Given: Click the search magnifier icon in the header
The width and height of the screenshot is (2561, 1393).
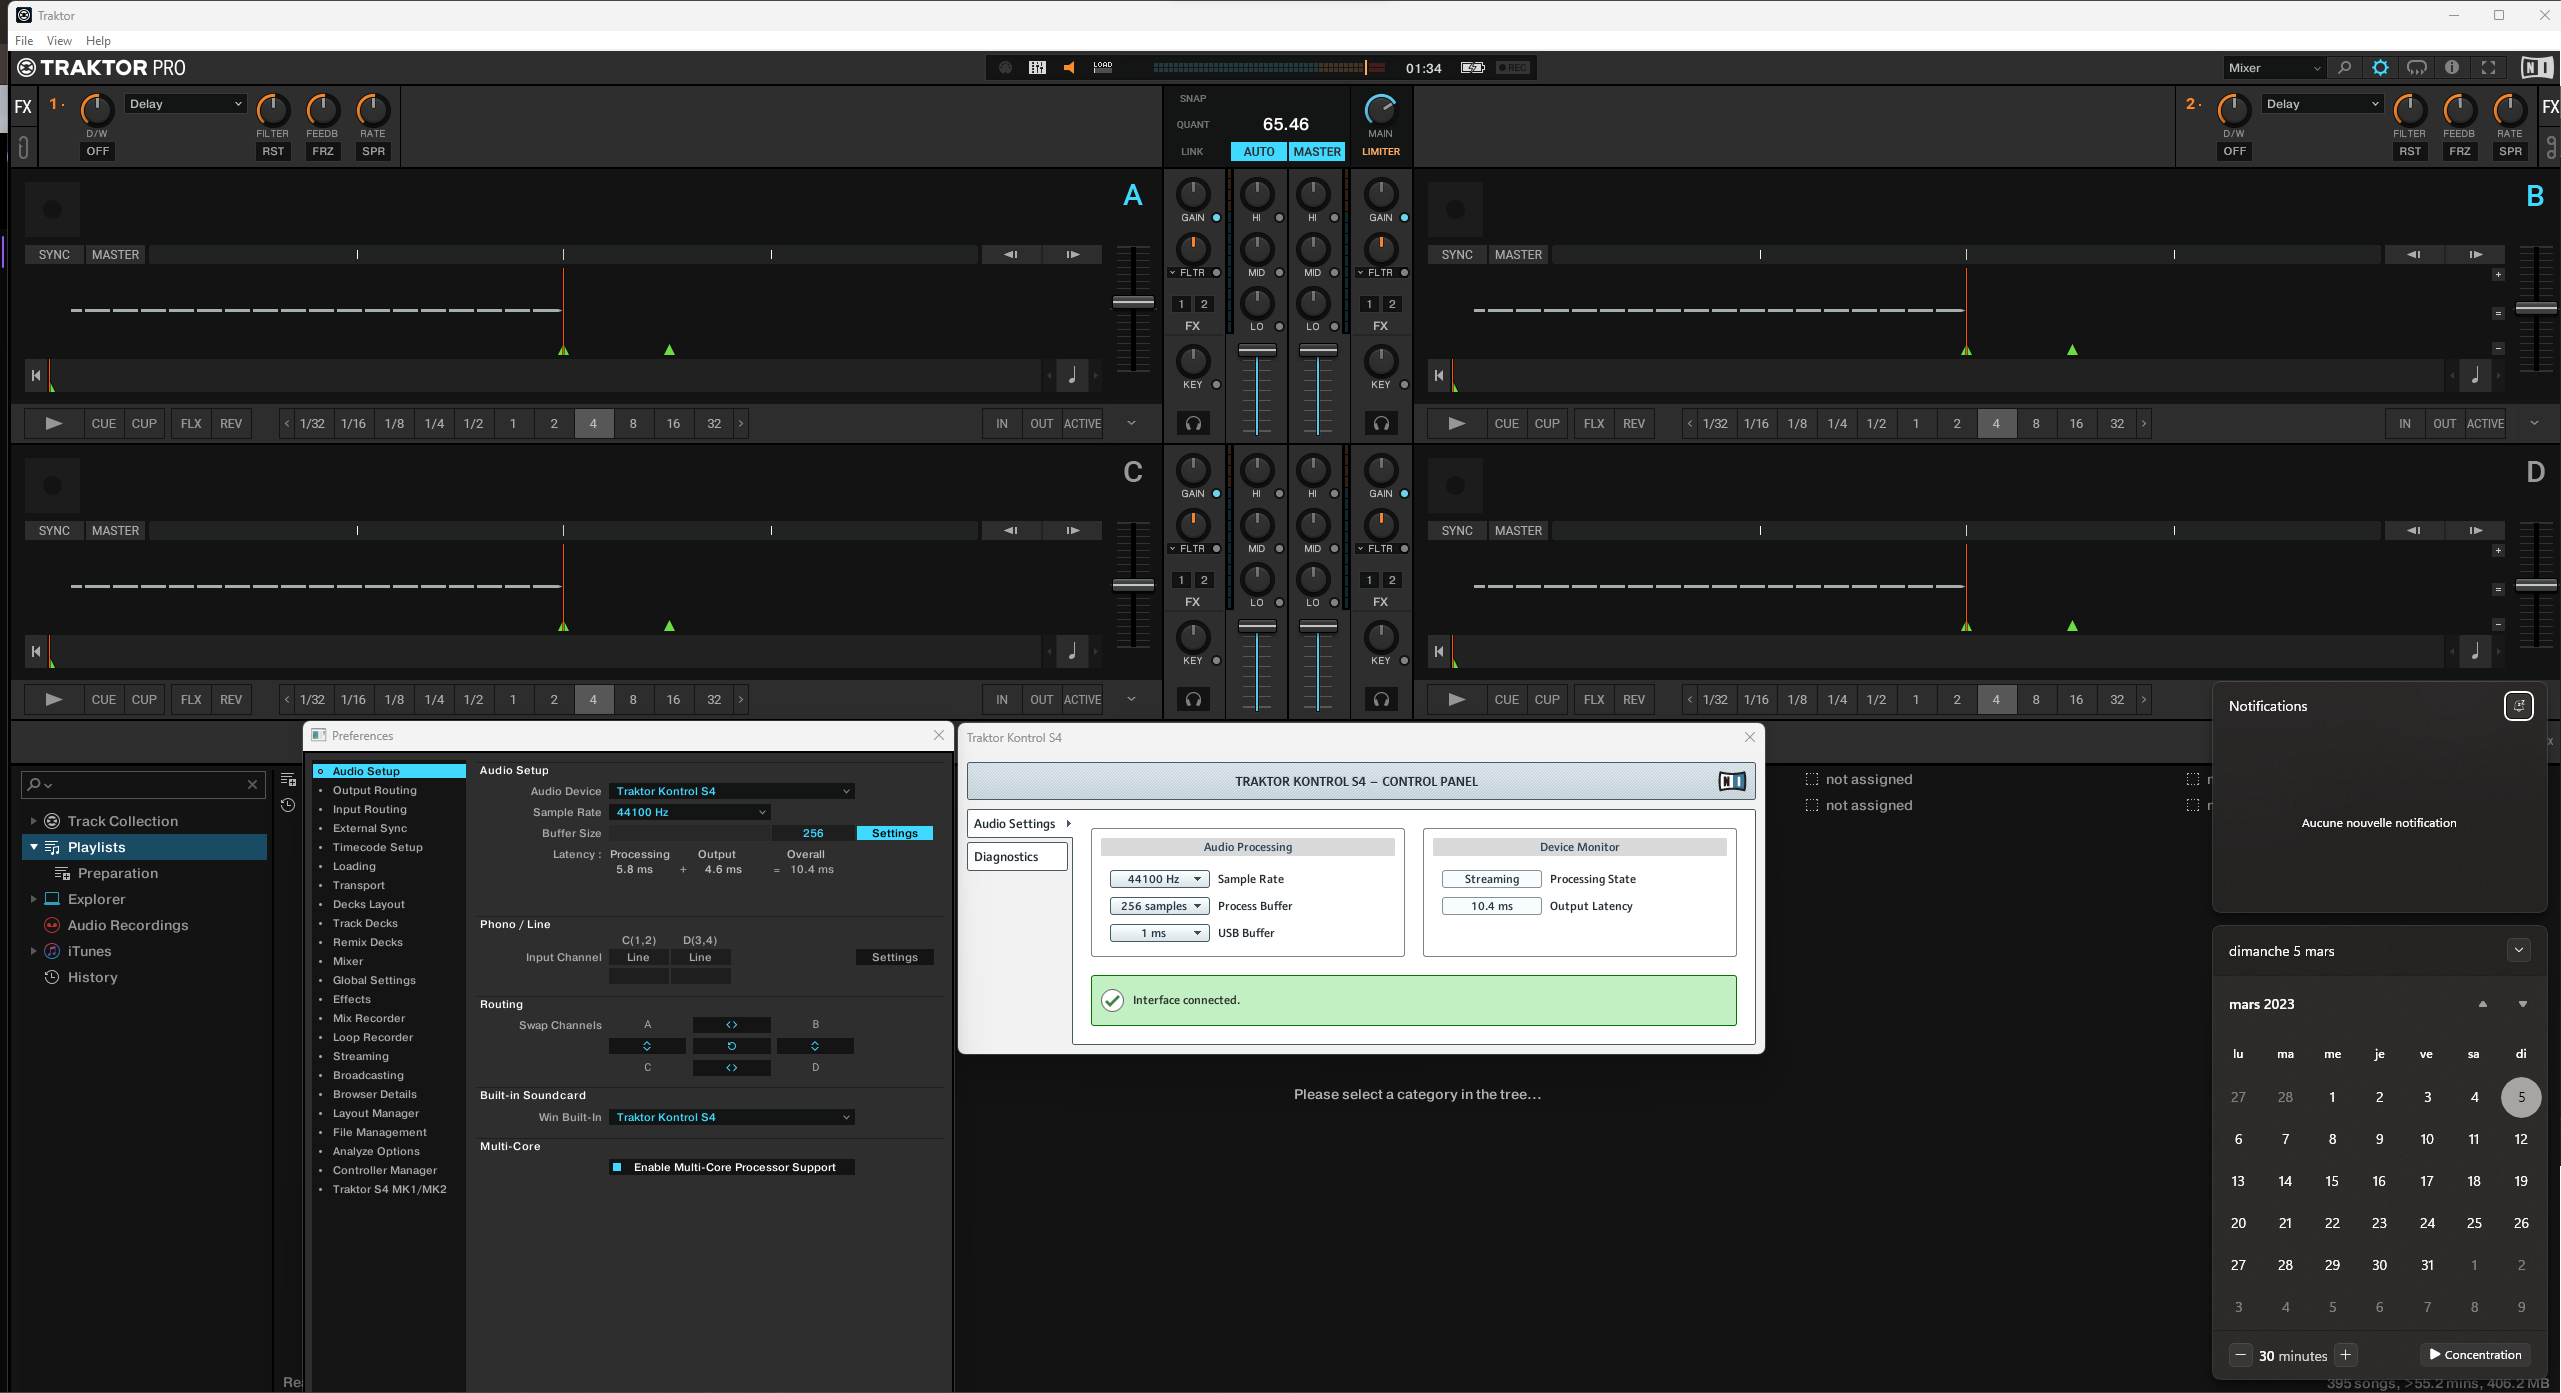Looking at the screenshot, I should (2344, 68).
